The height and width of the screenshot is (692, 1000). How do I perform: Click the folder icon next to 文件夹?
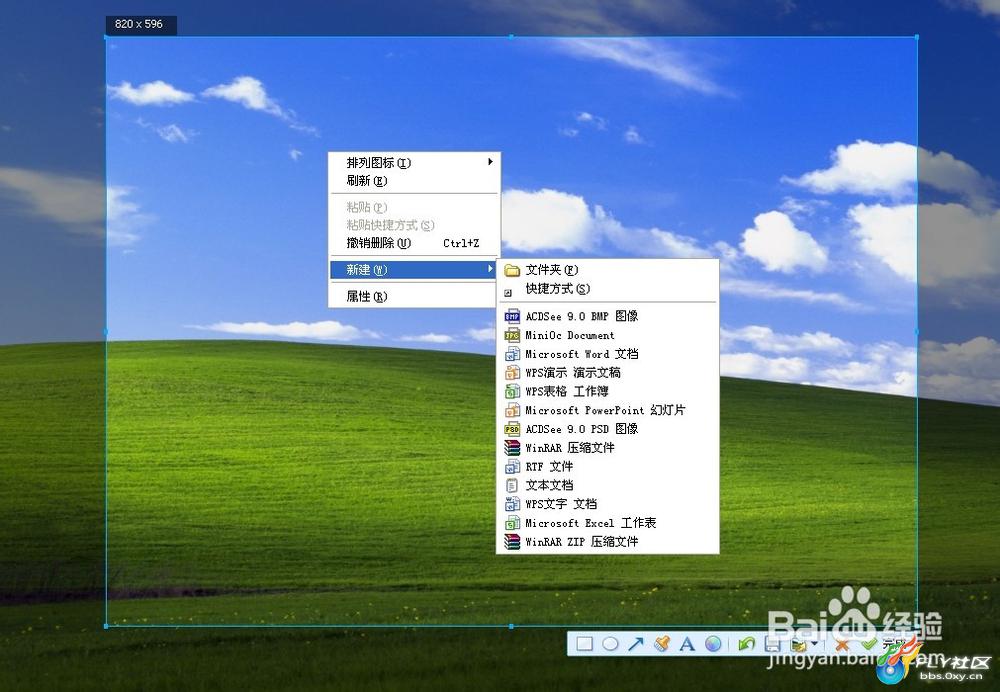512,270
